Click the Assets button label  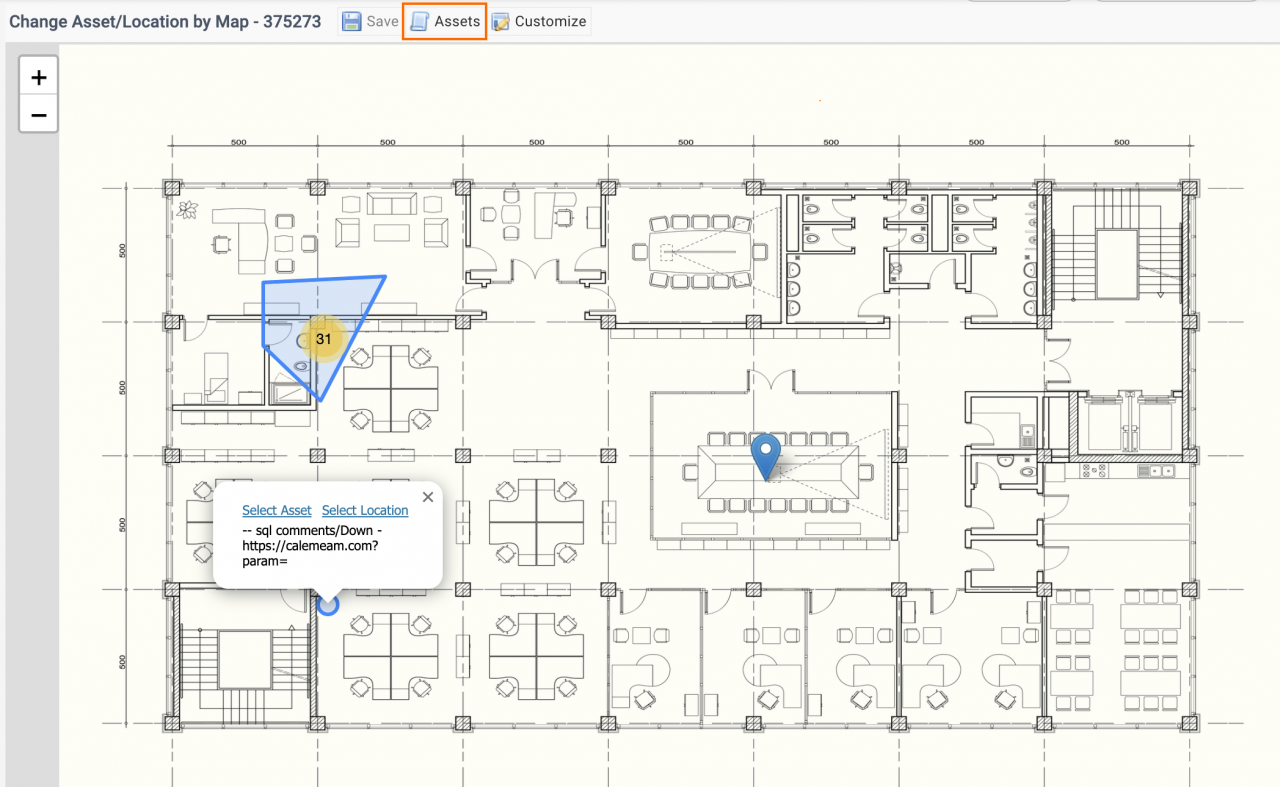(x=457, y=21)
